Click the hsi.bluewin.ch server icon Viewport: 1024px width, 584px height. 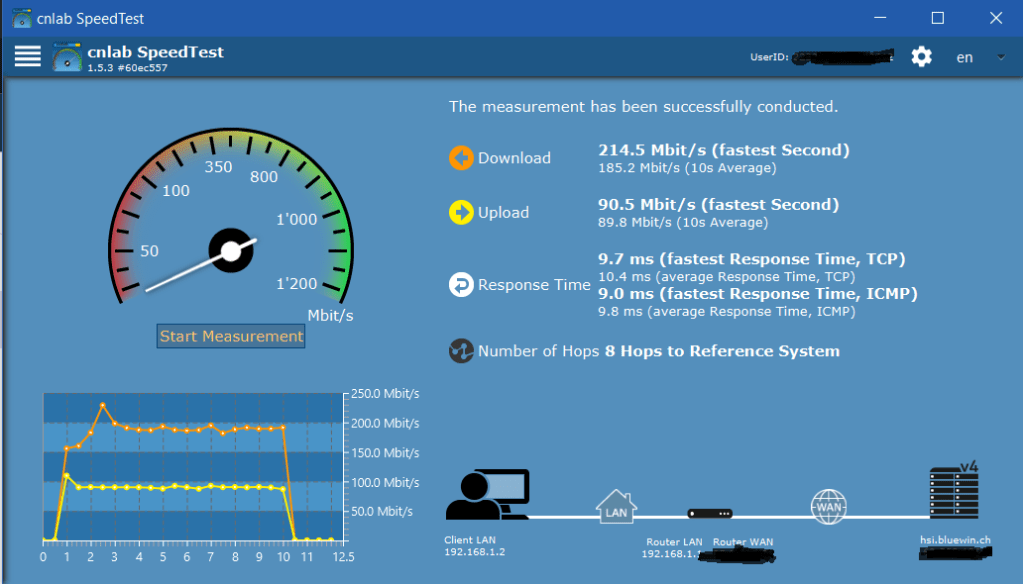953,495
